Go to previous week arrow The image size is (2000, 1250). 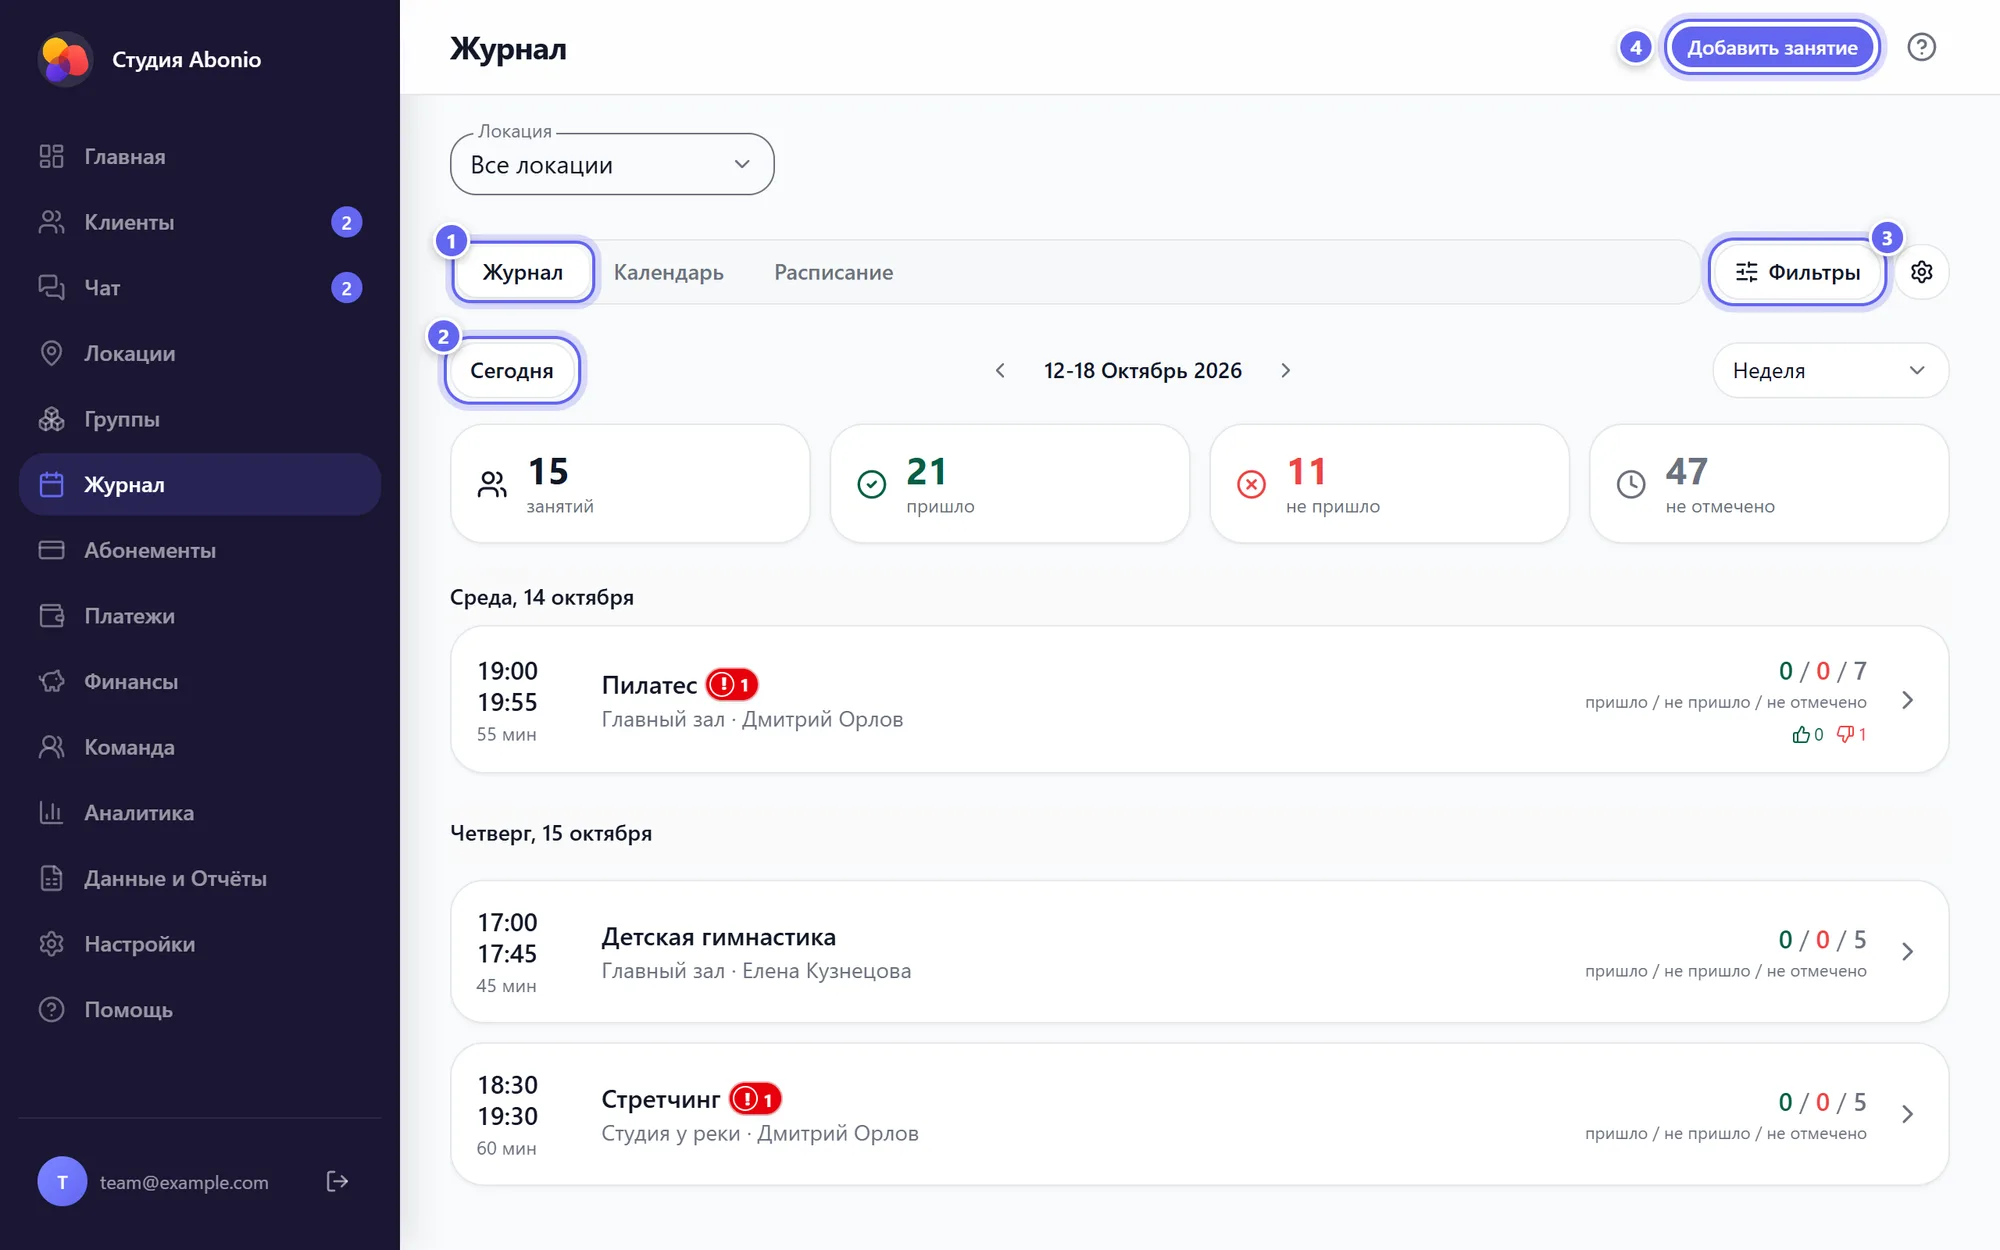point(1000,371)
